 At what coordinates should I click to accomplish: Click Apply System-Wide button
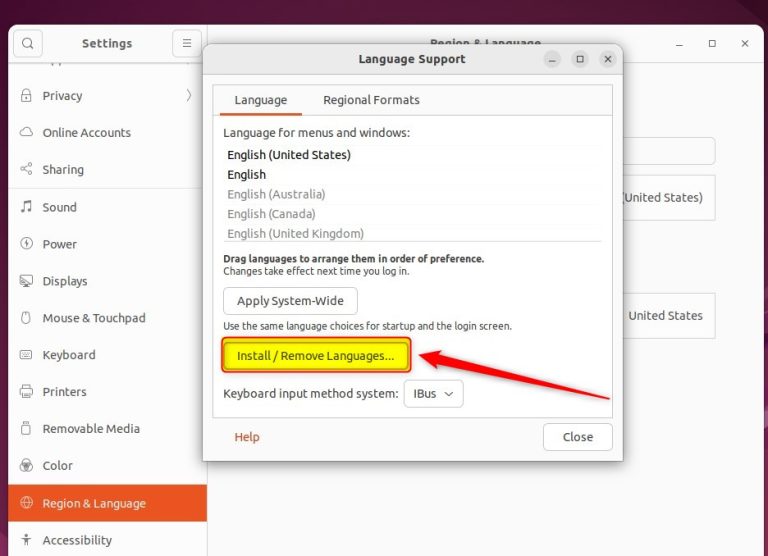click(x=290, y=301)
